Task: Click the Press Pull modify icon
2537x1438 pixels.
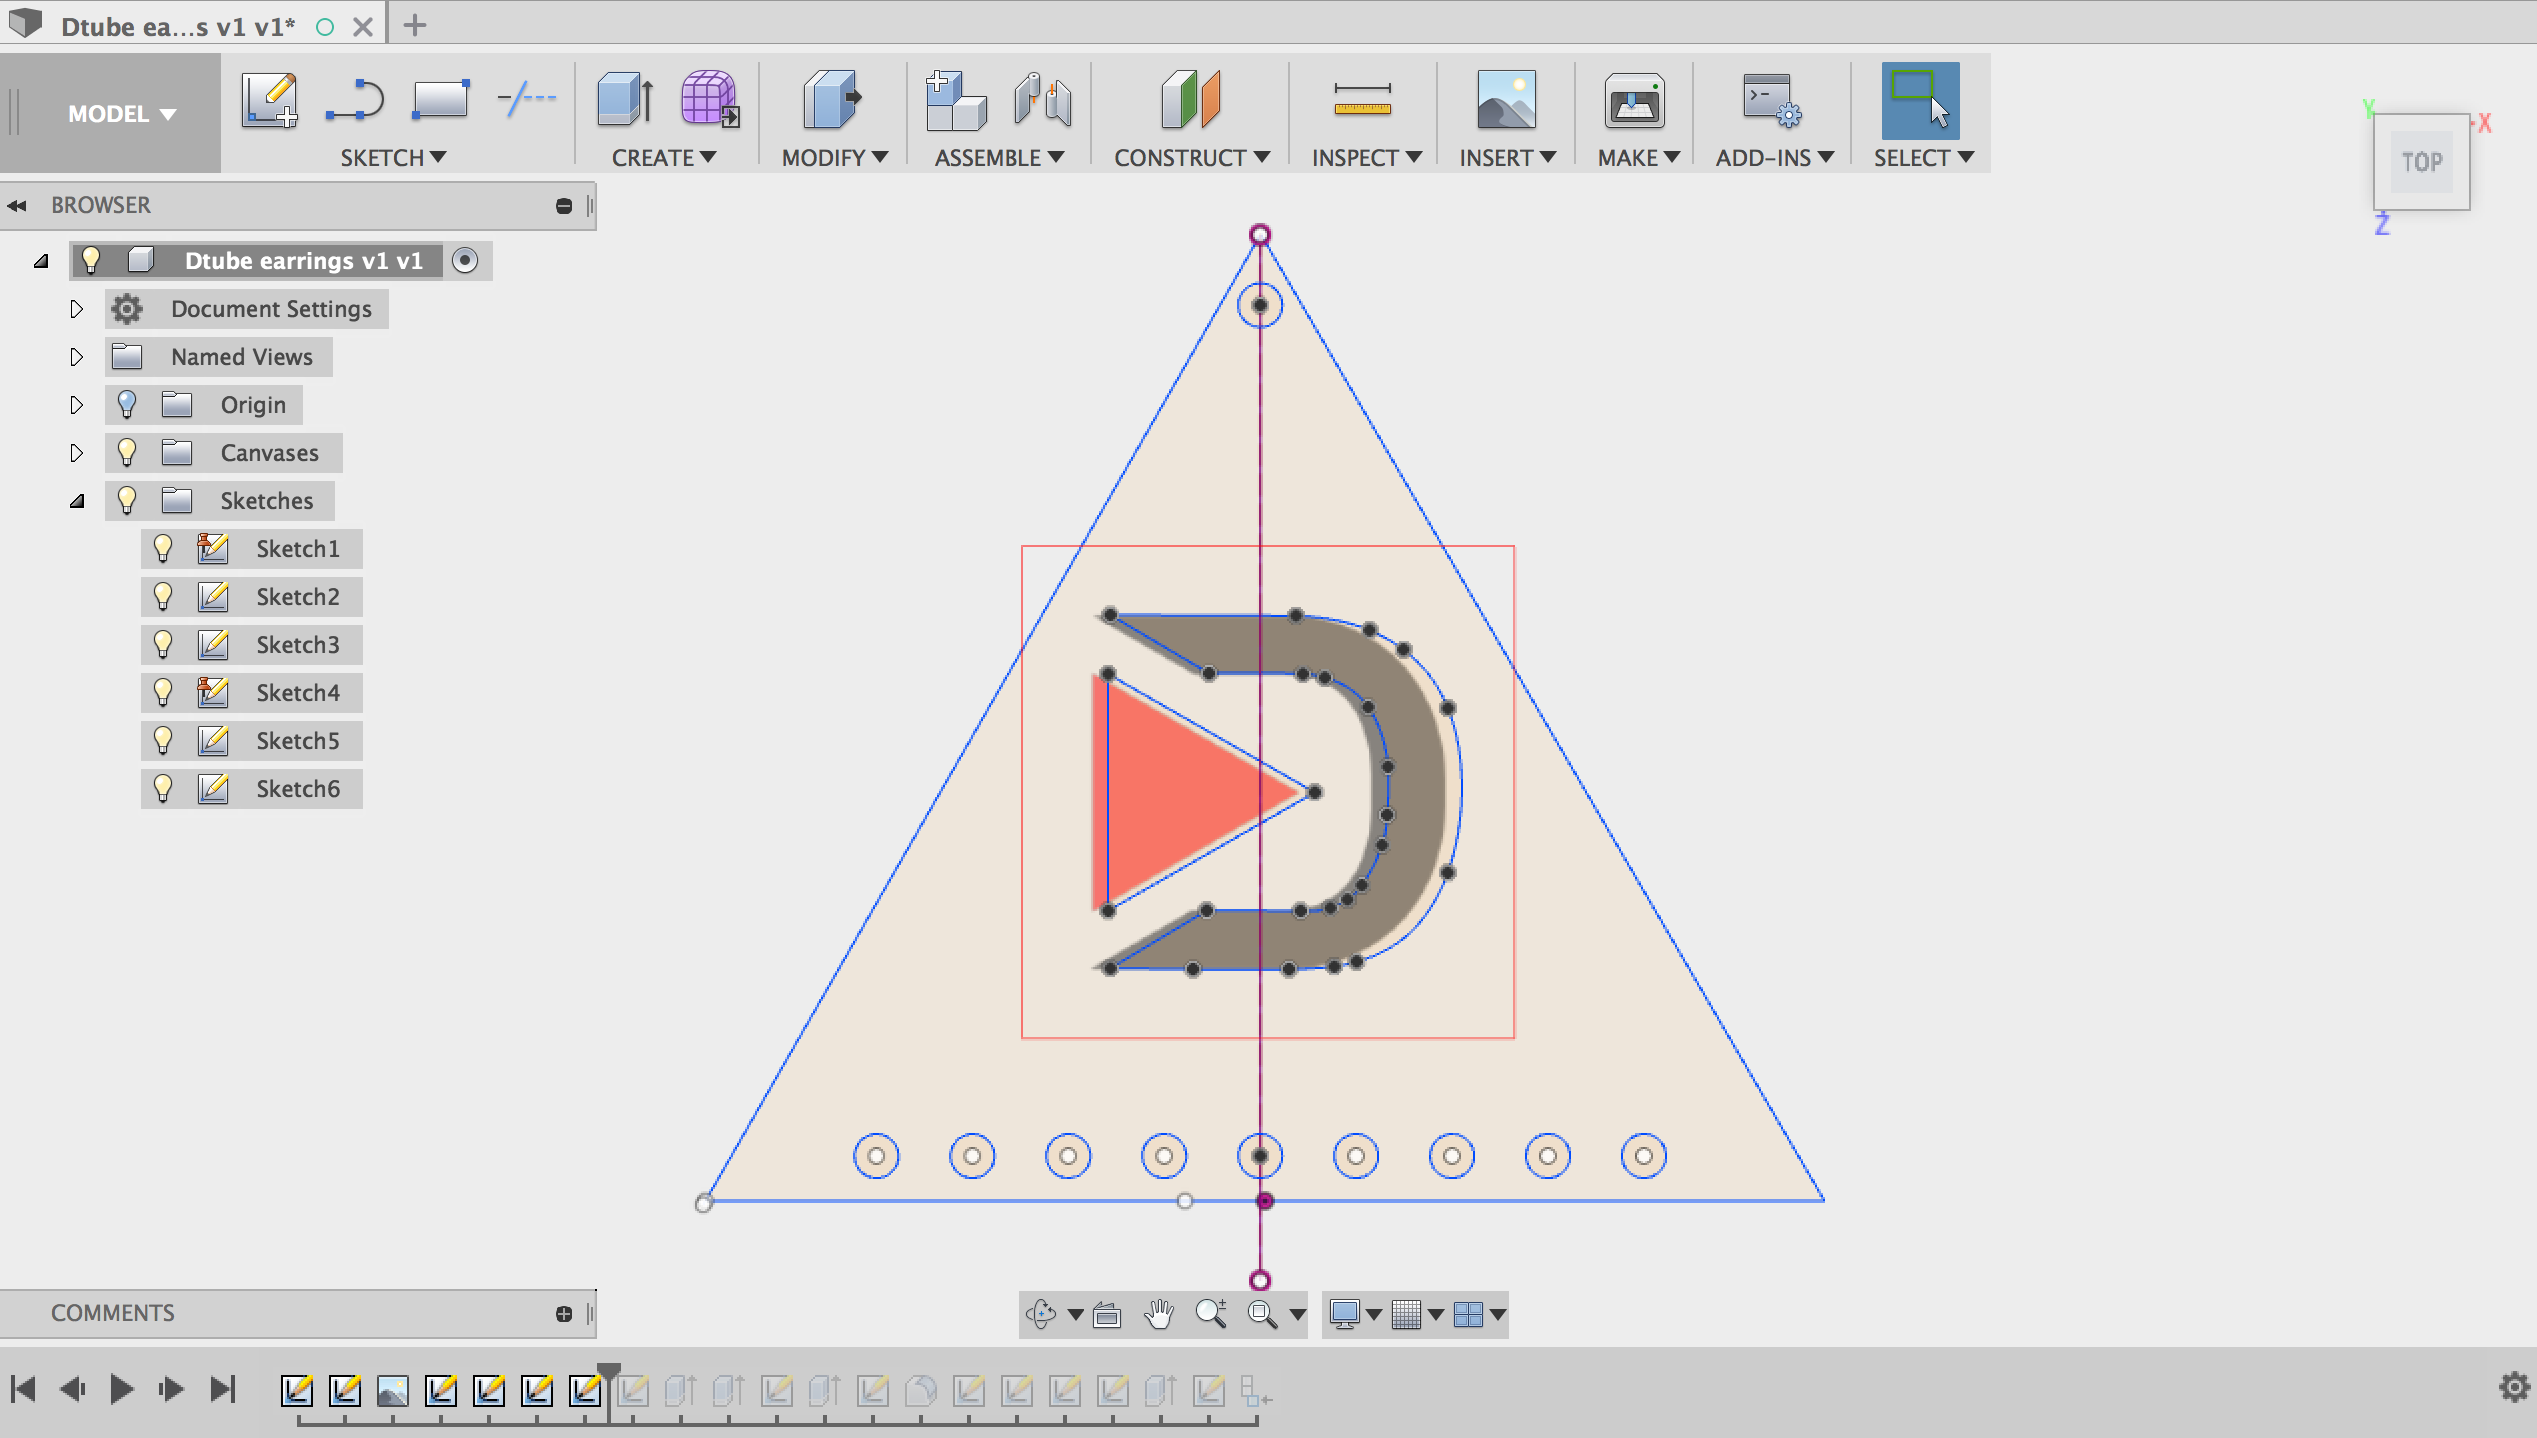Action: pos(831,99)
